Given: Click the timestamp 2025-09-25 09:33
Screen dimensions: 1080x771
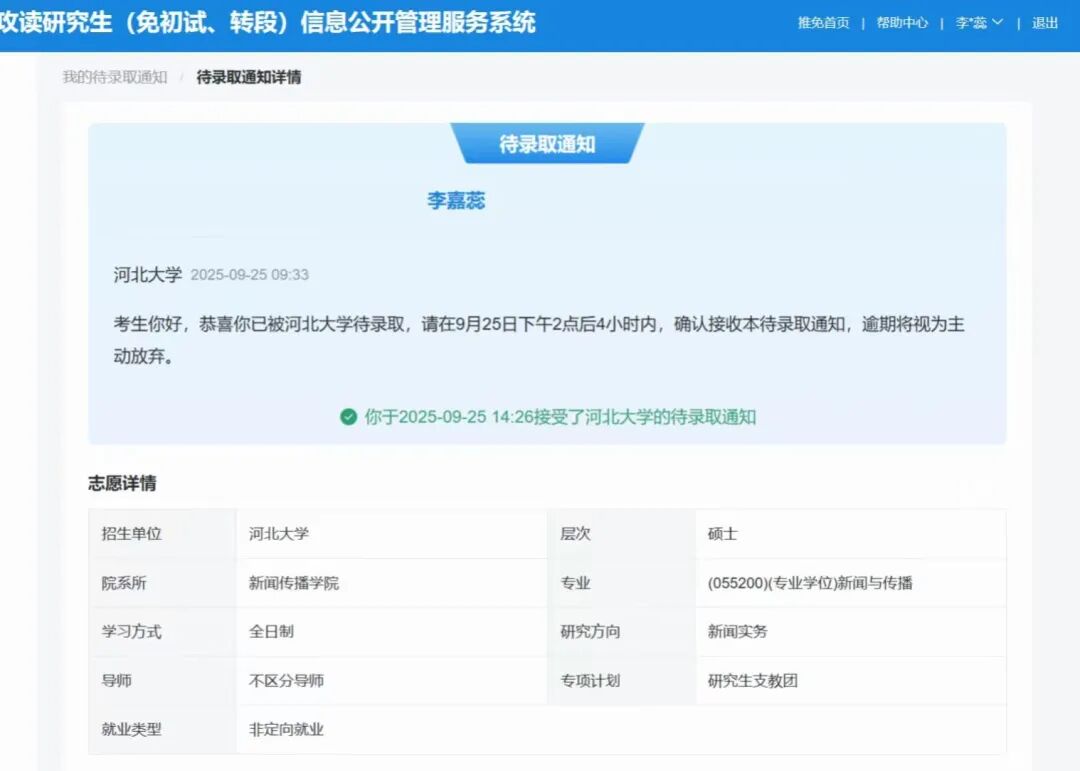Looking at the screenshot, I should point(249,275).
